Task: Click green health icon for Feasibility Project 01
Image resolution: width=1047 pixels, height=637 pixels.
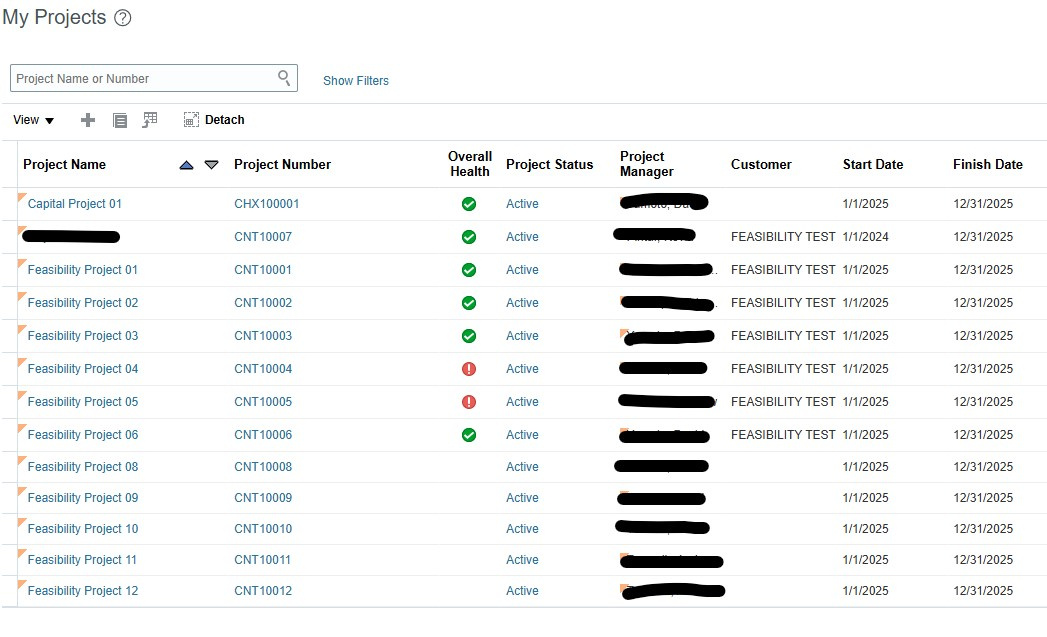Action: (x=469, y=270)
